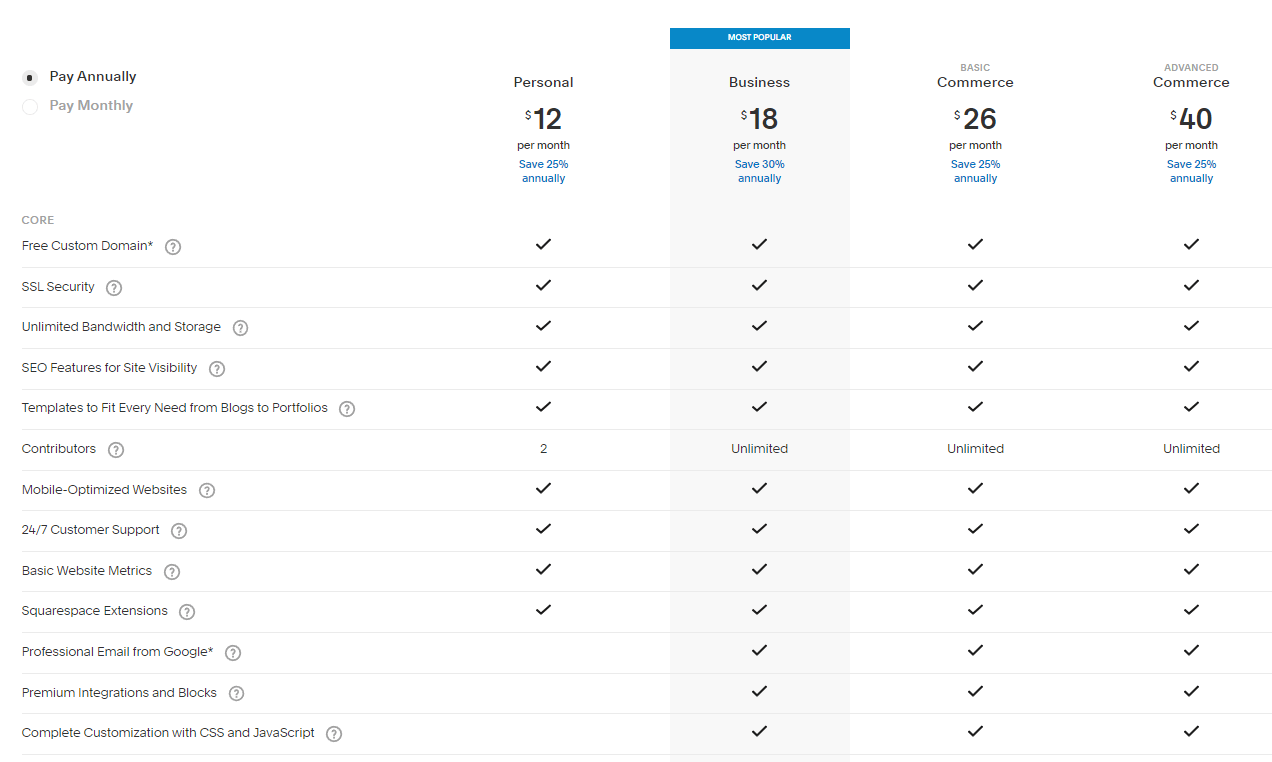
Task: Open Squarespace Extensions help icon
Action: pos(187,612)
